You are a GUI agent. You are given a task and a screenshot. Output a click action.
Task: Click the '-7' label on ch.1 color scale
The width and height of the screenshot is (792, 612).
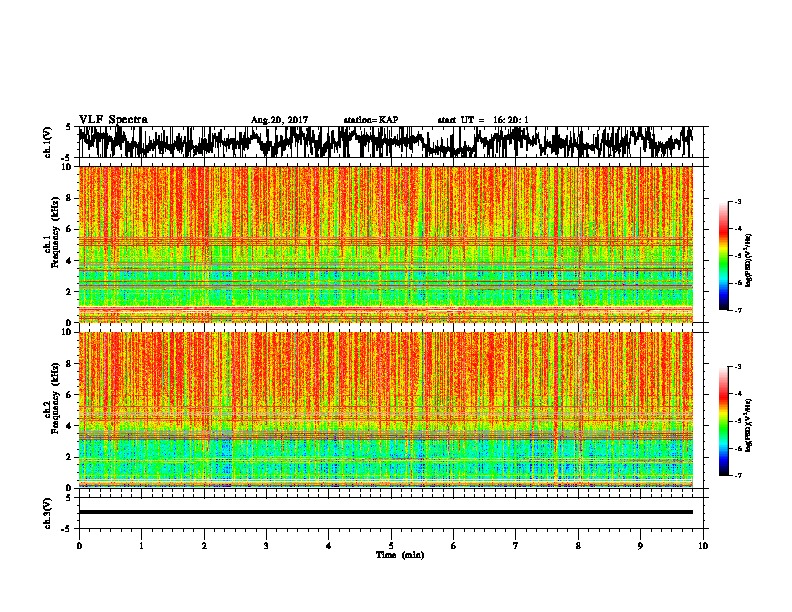[737, 310]
